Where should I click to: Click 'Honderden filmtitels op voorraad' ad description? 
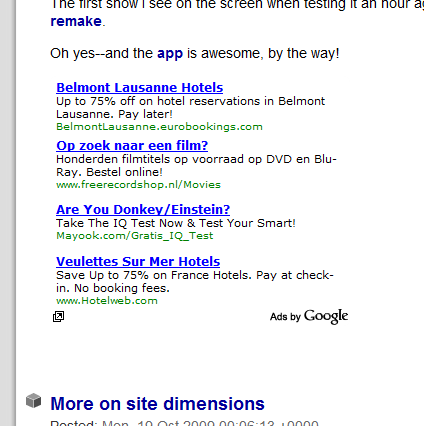(x=196, y=165)
